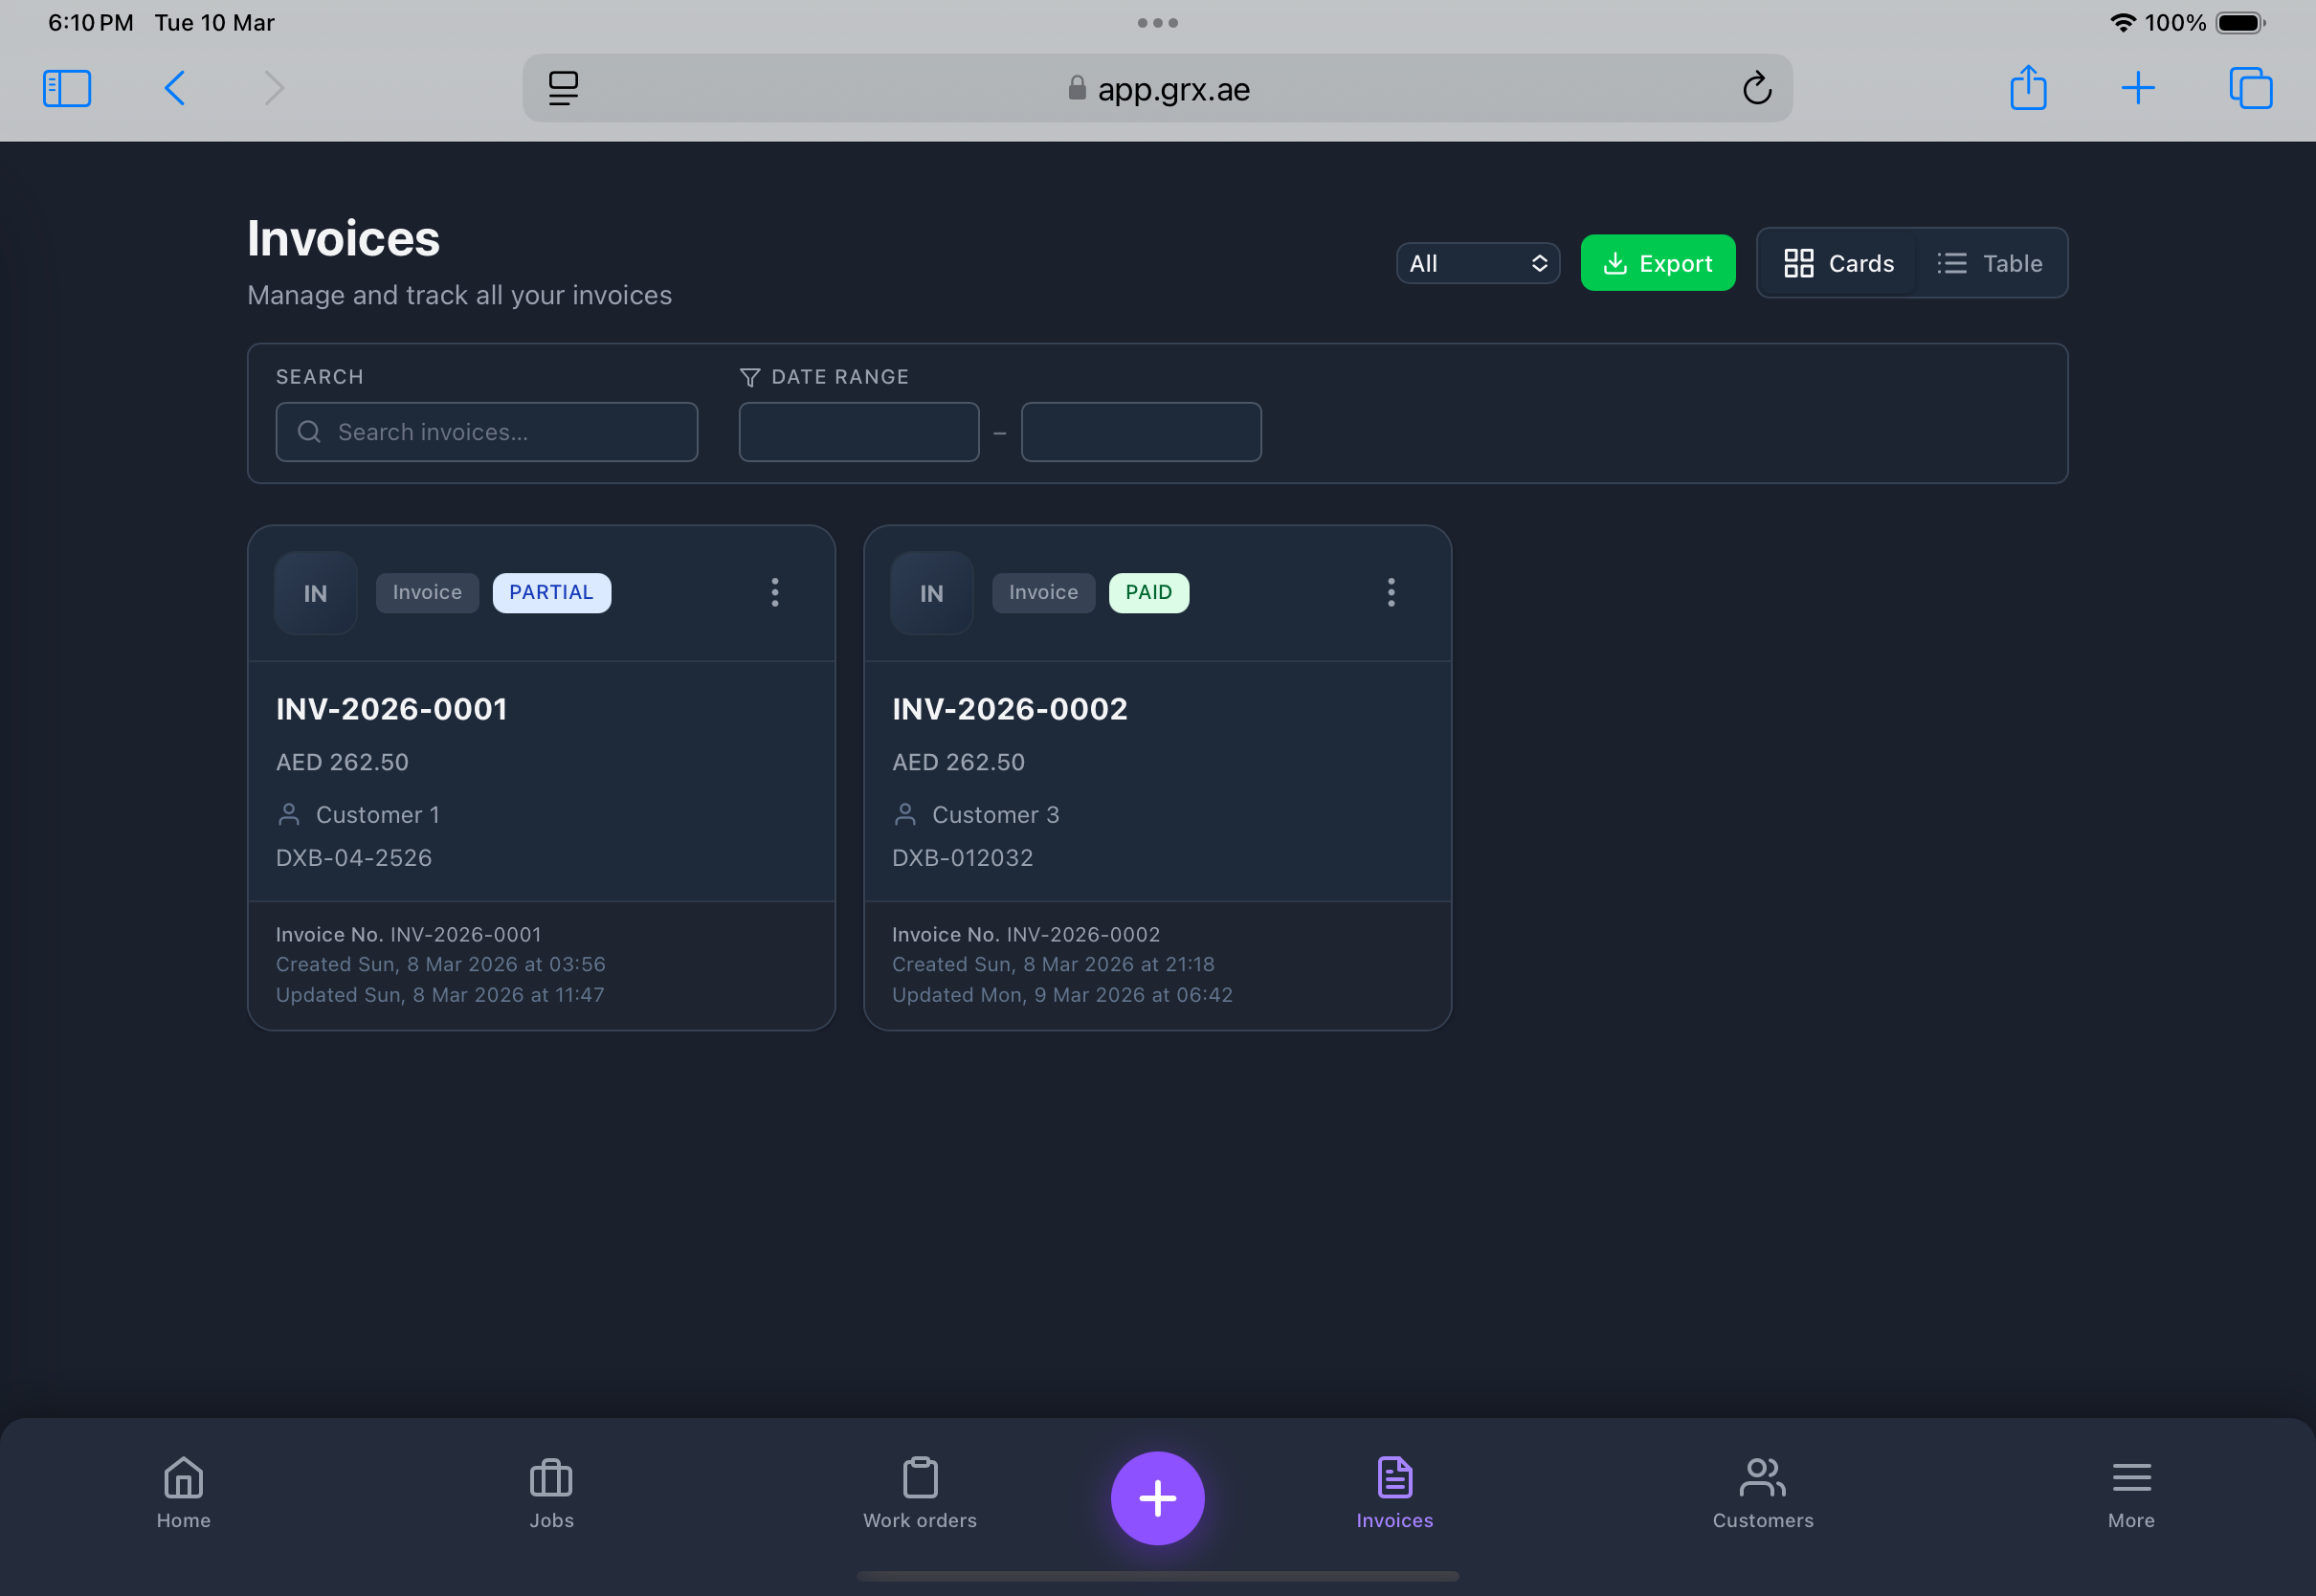
Task: Tap the Work orders icon in bottom bar
Action: click(x=920, y=1474)
